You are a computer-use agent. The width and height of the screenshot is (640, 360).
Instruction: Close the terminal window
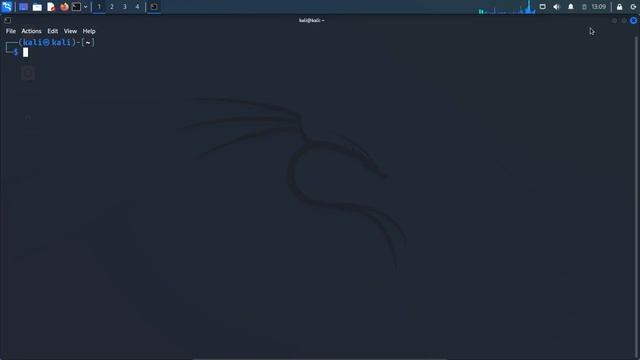point(633,20)
